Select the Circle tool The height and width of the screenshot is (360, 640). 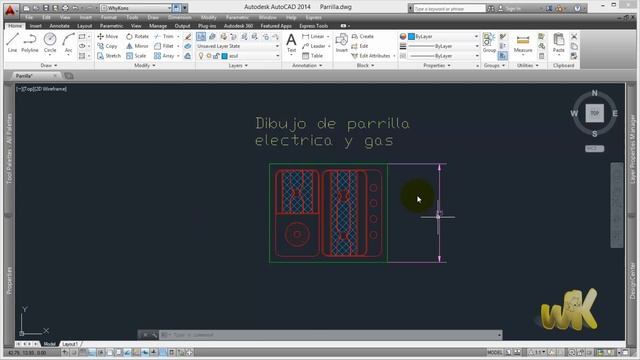click(50, 42)
